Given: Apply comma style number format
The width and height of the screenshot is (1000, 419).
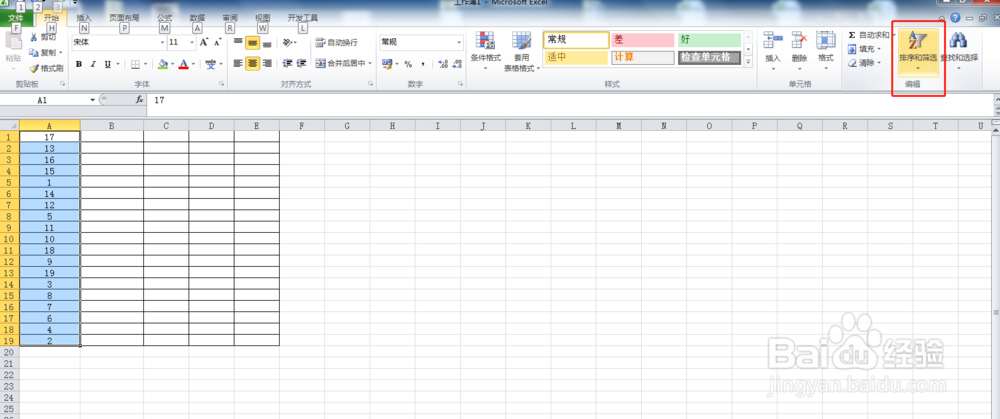Looking at the screenshot, I should (x=423, y=64).
